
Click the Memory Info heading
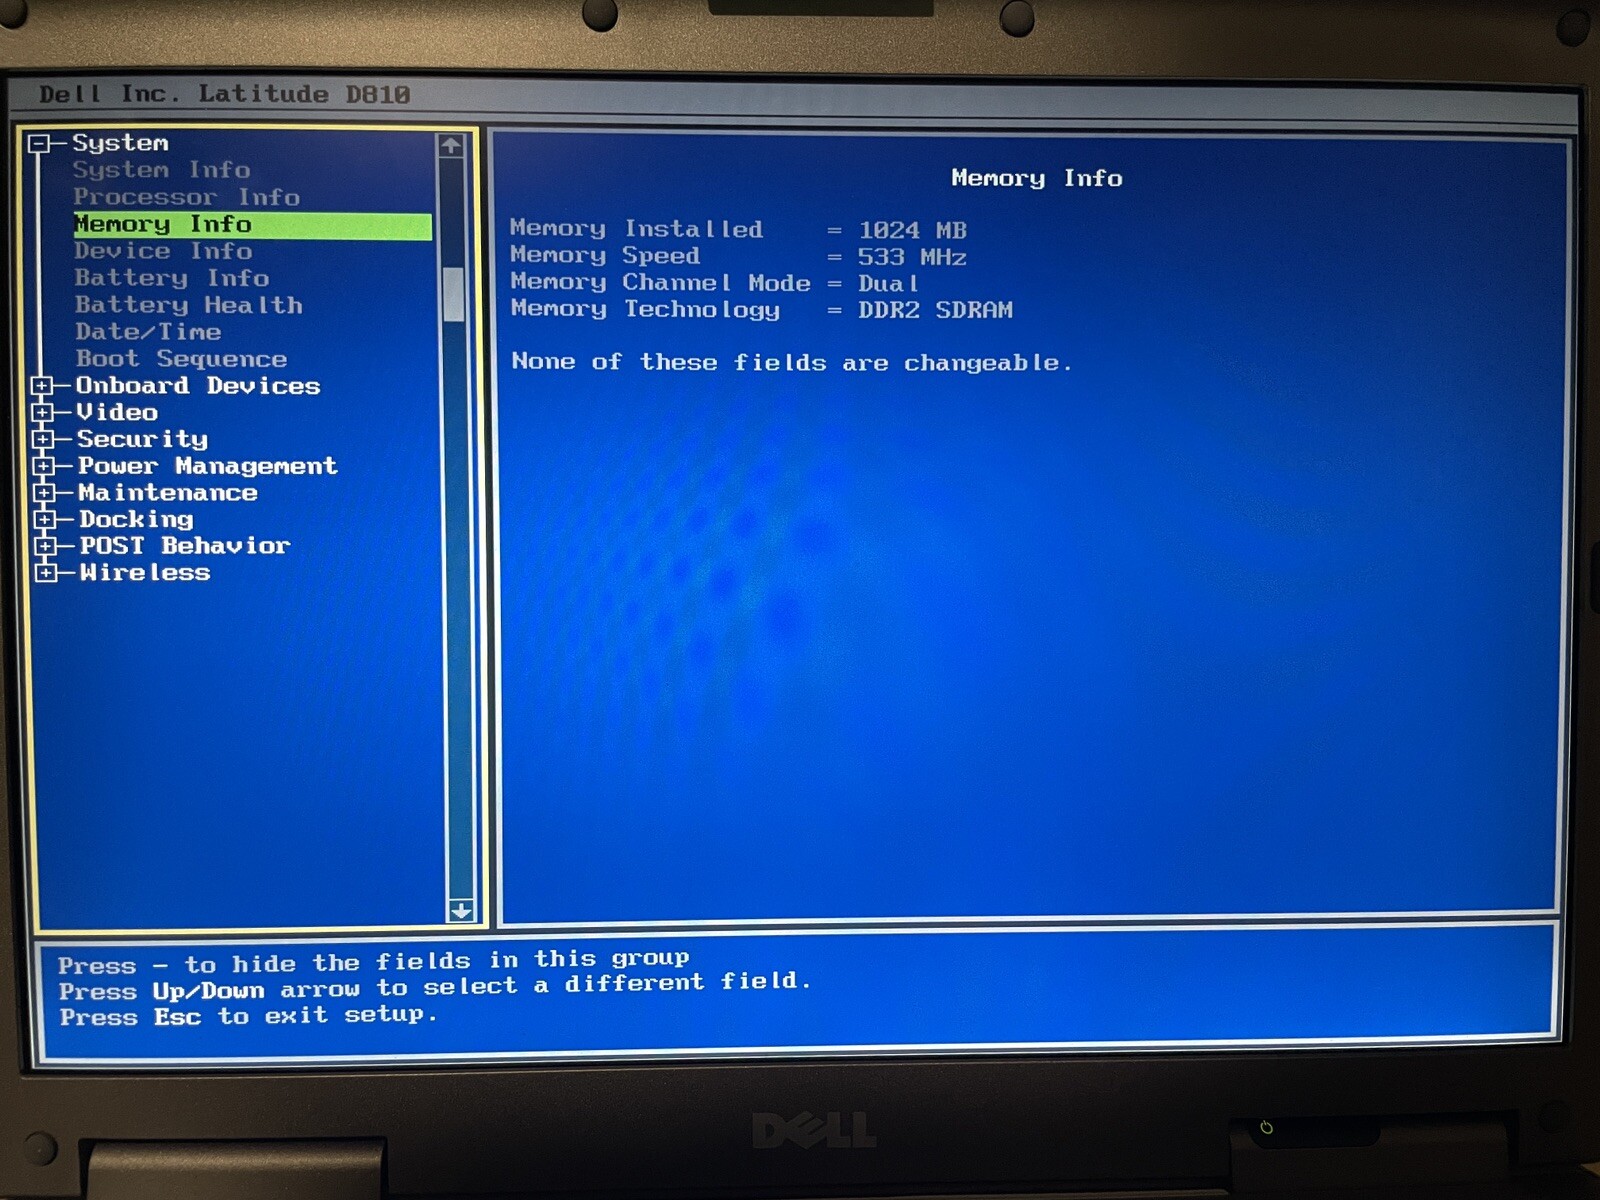1037,178
